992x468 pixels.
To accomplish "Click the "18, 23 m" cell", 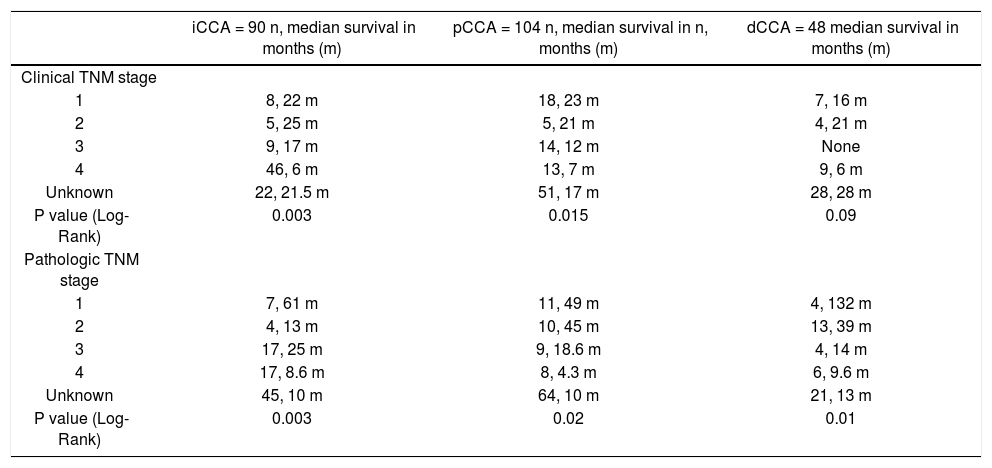I will click(580, 100).
